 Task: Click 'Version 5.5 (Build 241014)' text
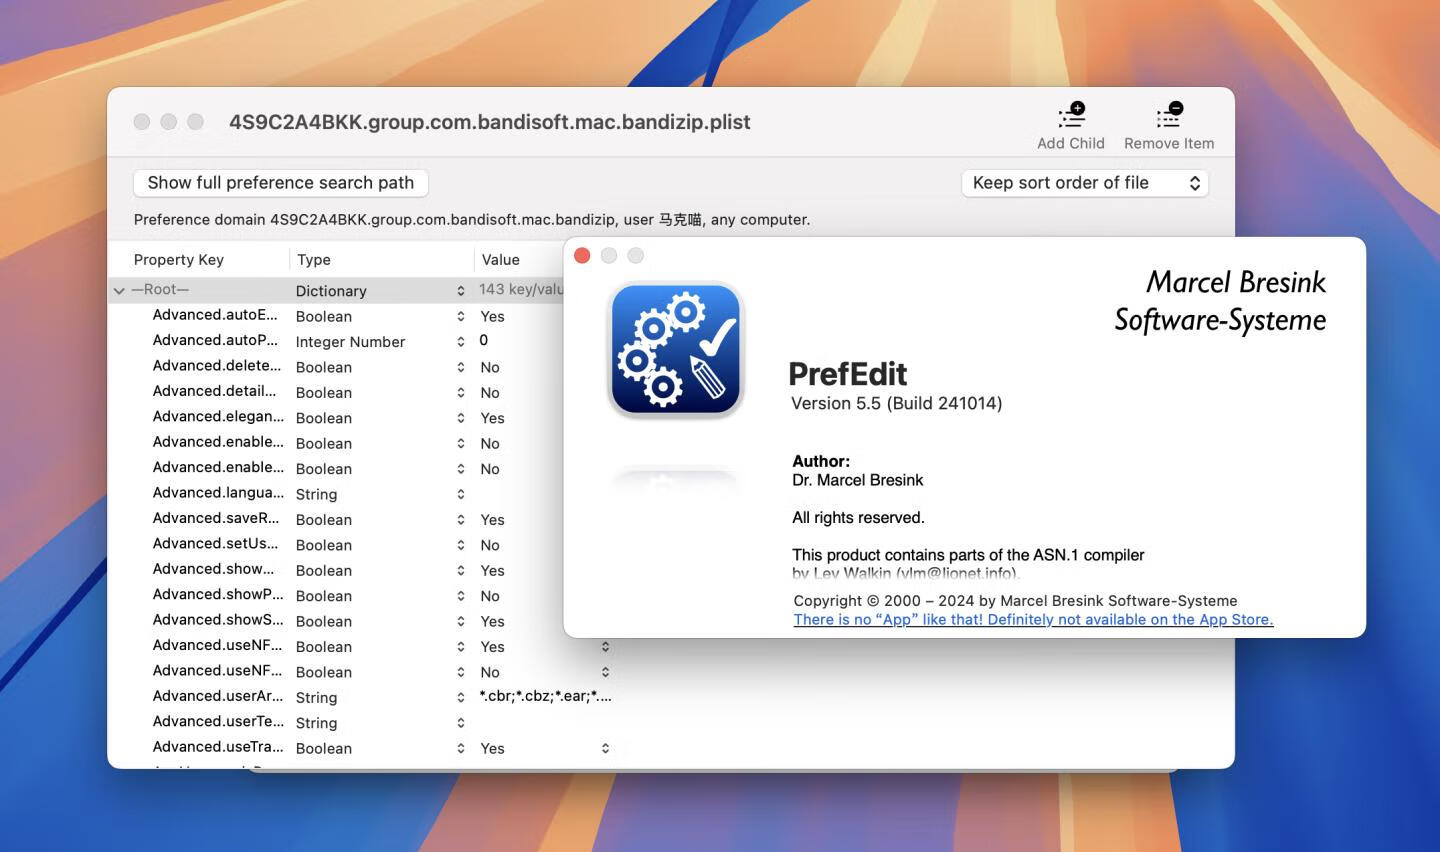[x=897, y=403]
